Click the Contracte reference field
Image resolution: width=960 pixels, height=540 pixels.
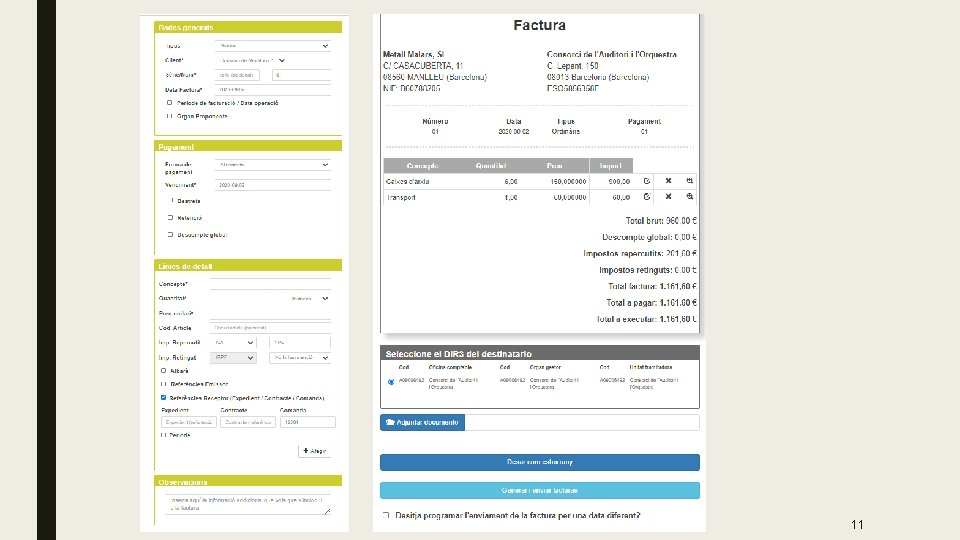click(247, 422)
